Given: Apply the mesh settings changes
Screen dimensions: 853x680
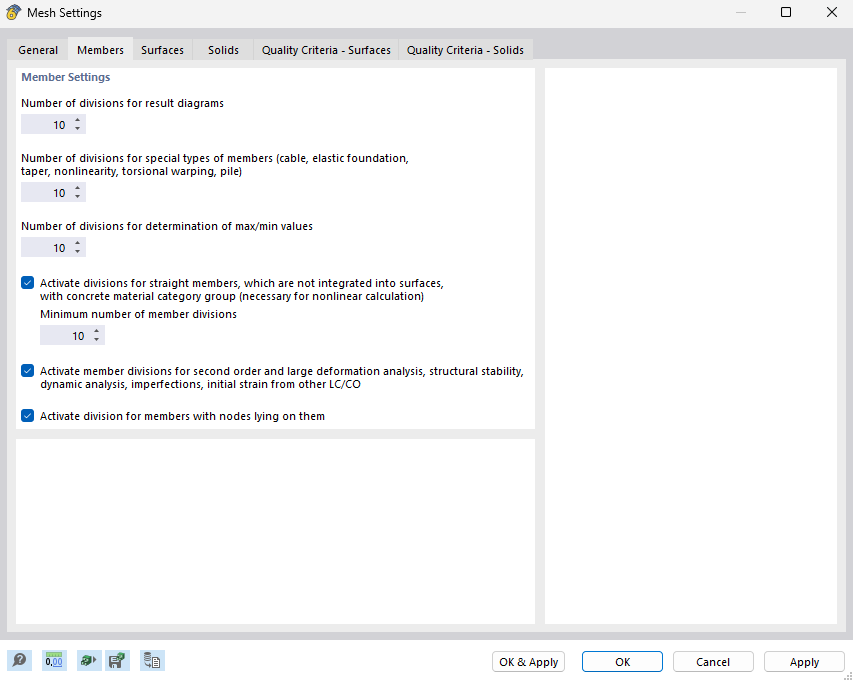Looking at the screenshot, I should point(804,661).
